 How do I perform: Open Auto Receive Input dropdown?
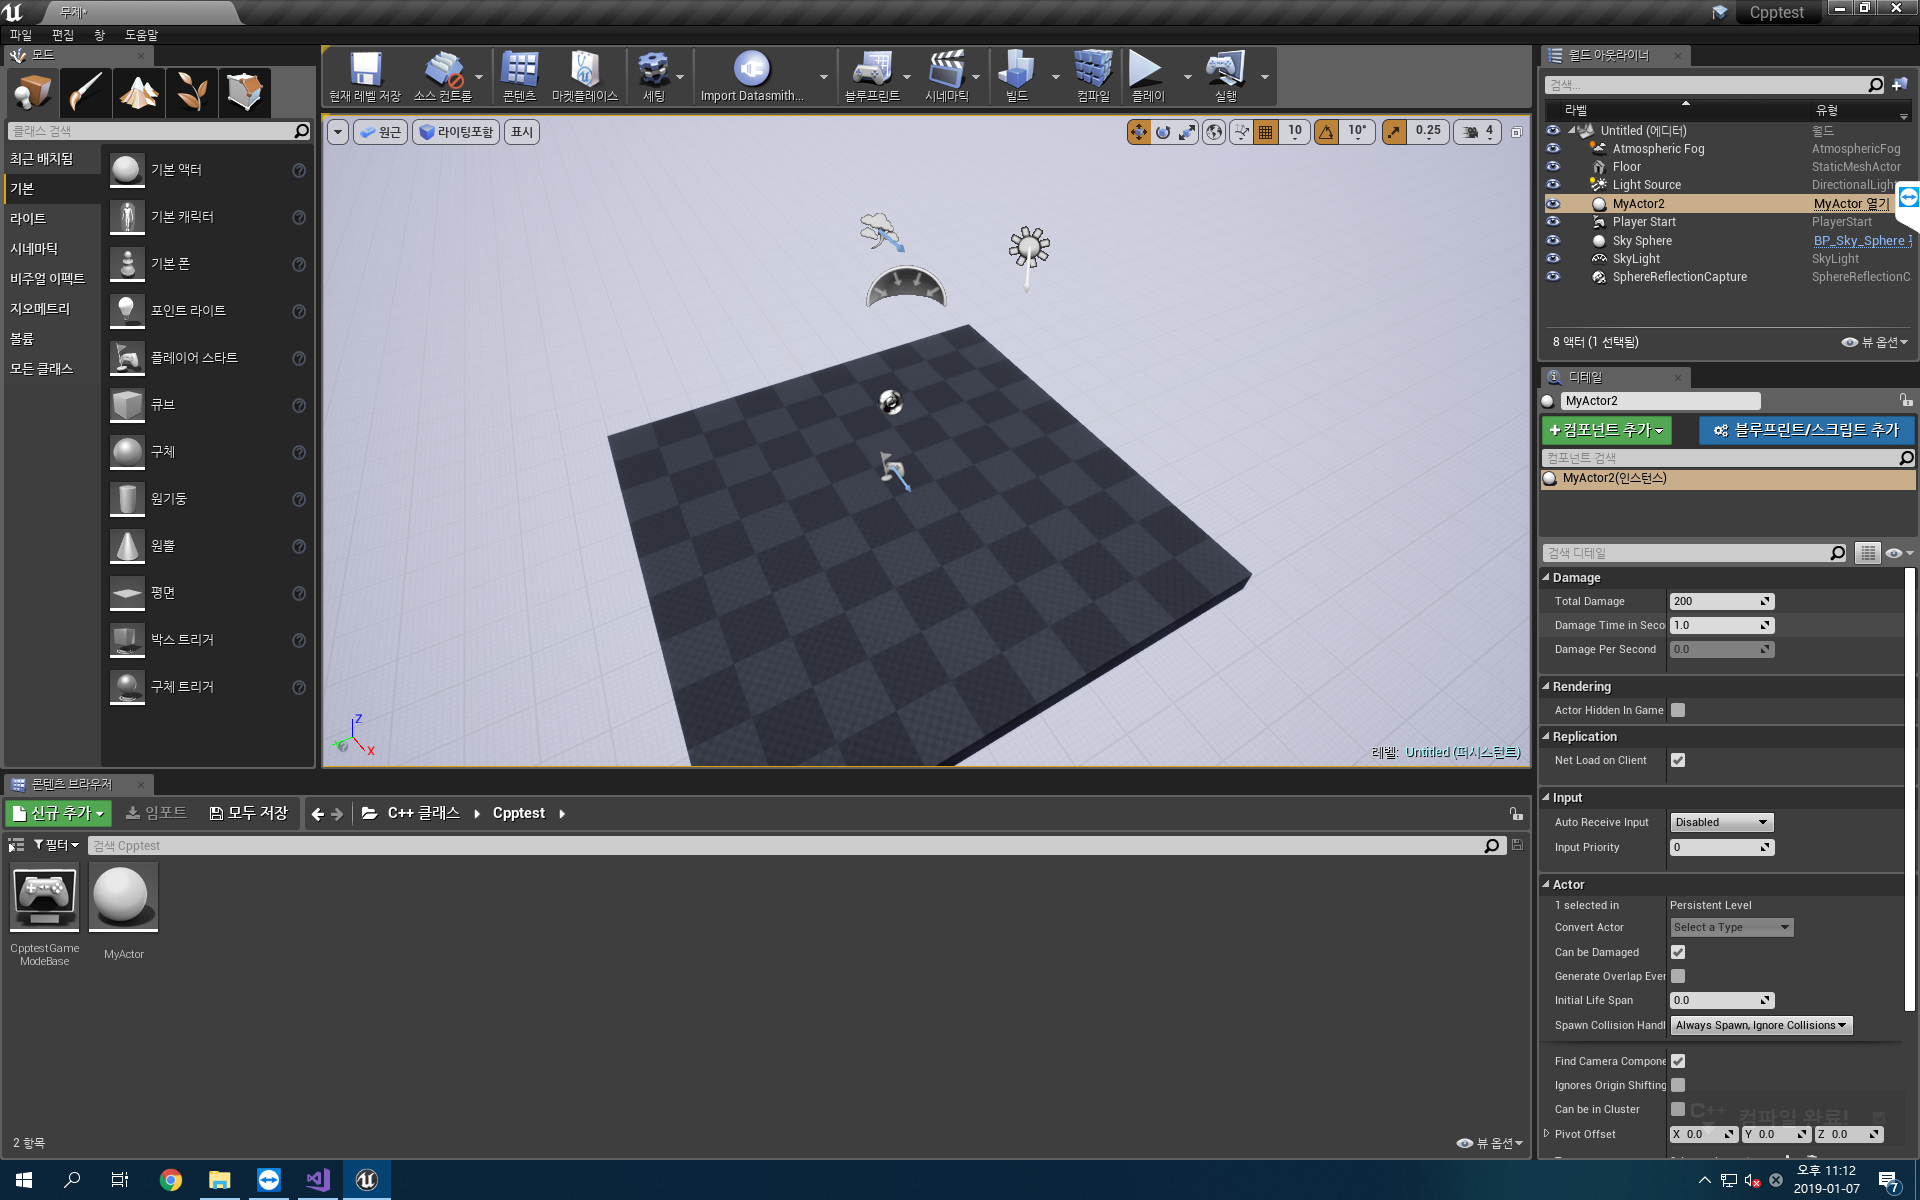point(1720,821)
